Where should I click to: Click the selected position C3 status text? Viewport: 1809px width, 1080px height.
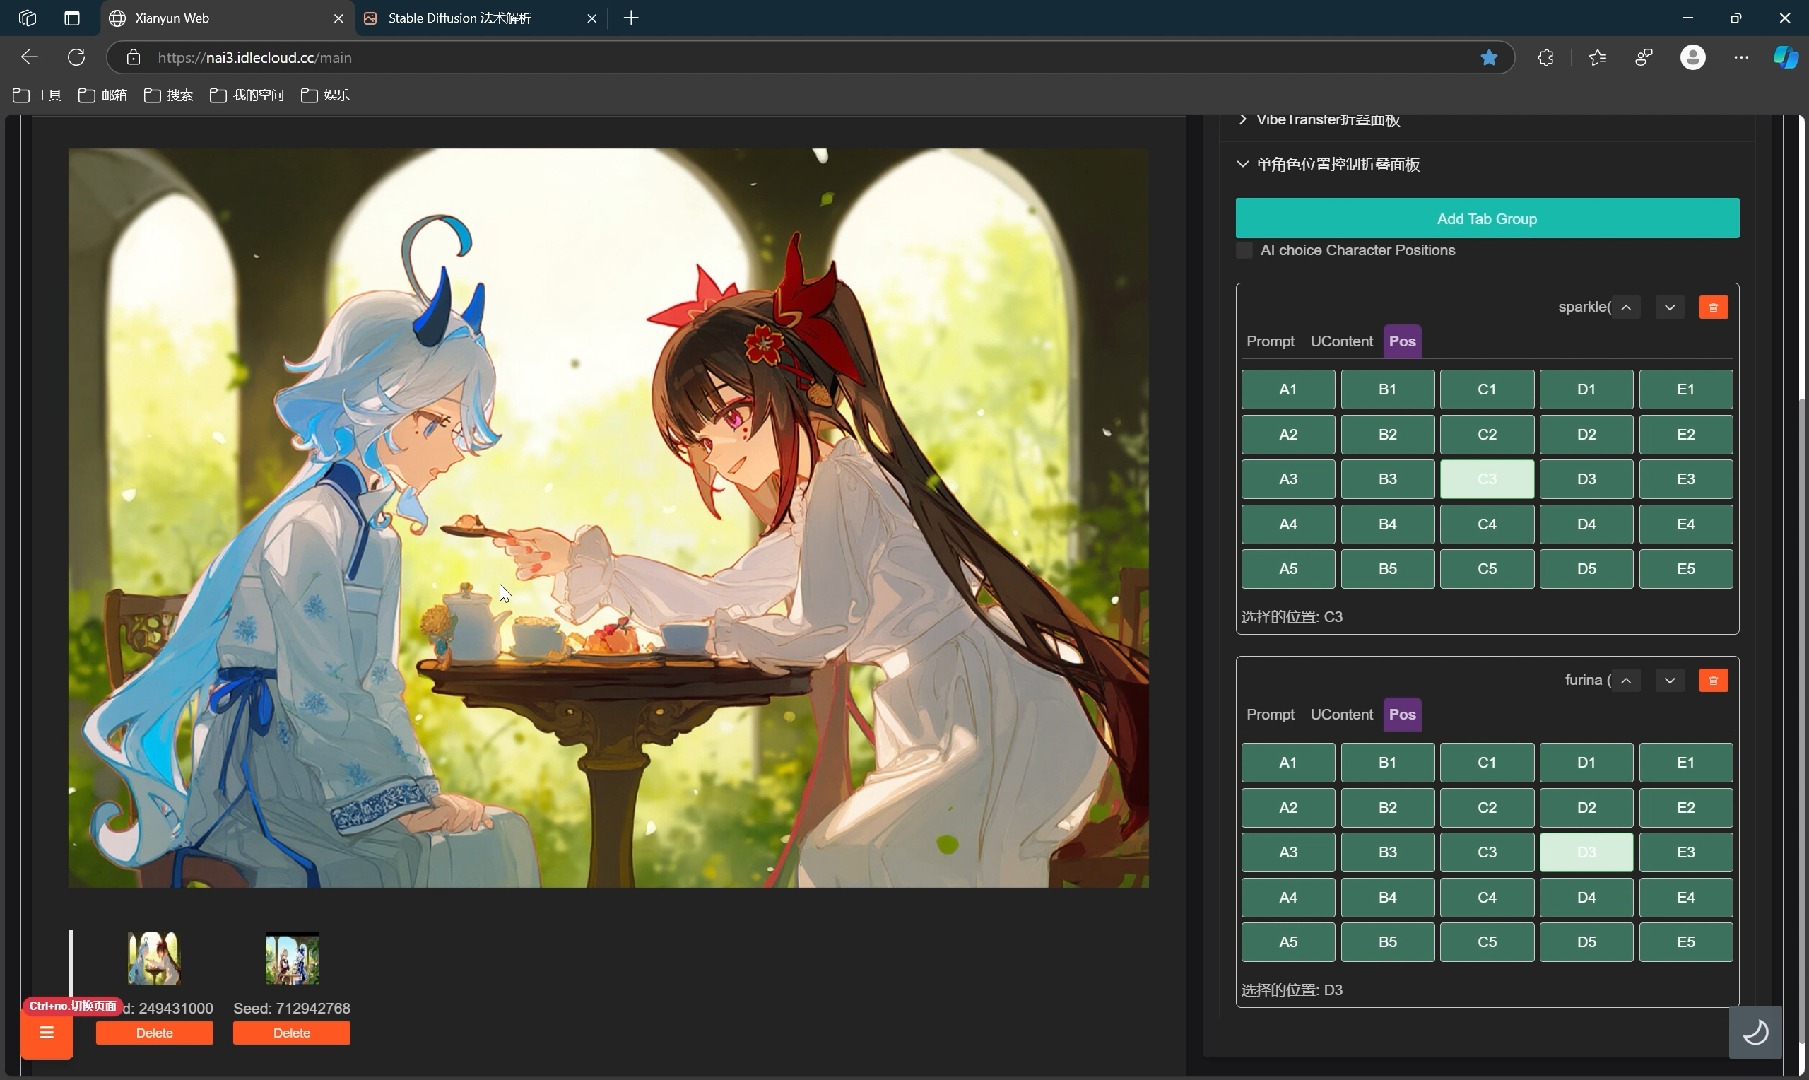1291,616
